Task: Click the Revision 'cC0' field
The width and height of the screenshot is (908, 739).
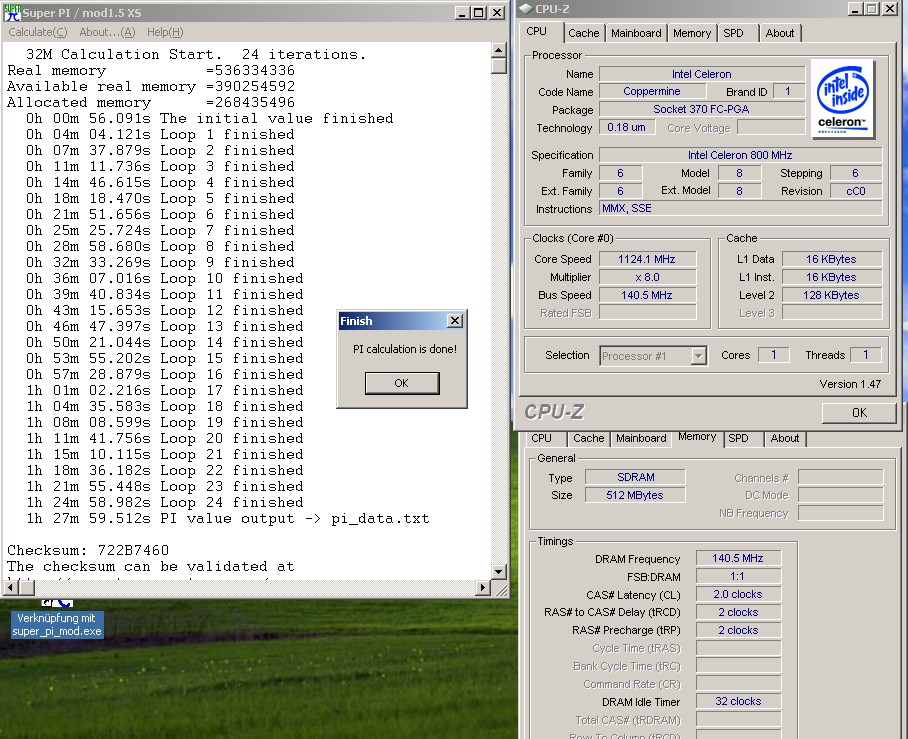Action: pos(856,191)
